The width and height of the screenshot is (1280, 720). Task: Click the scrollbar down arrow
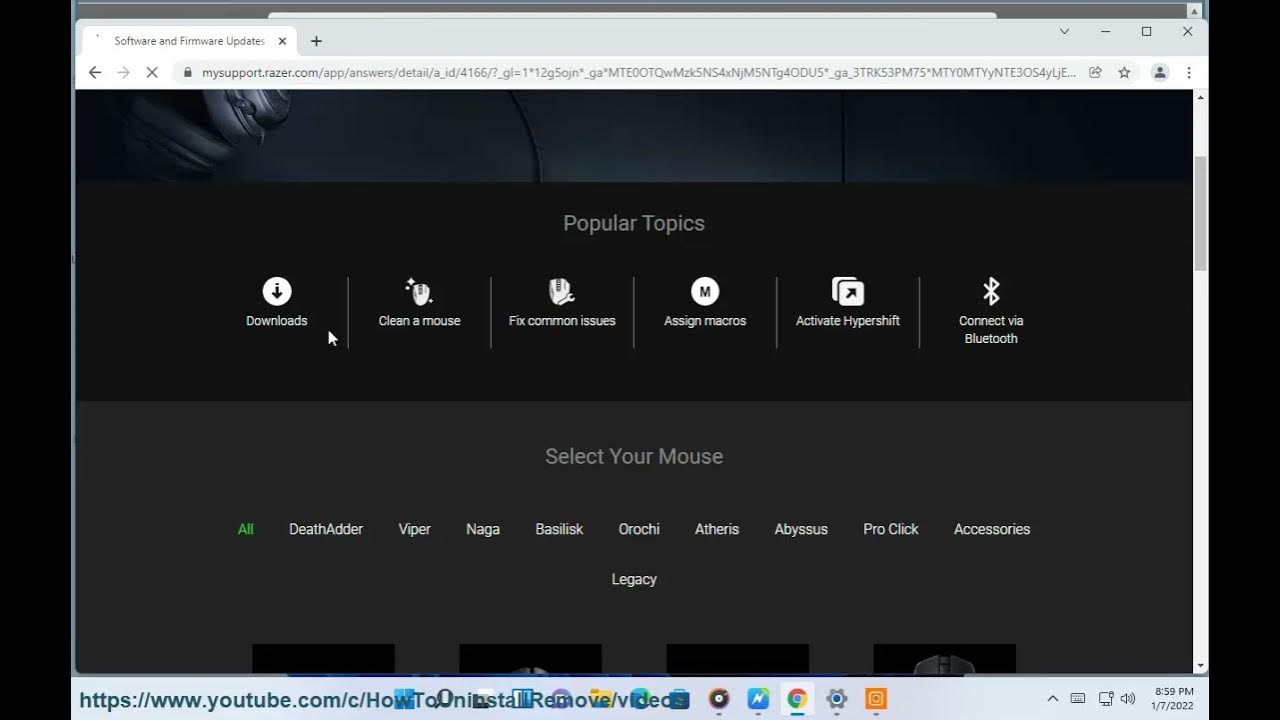(x=1201, y=666)
